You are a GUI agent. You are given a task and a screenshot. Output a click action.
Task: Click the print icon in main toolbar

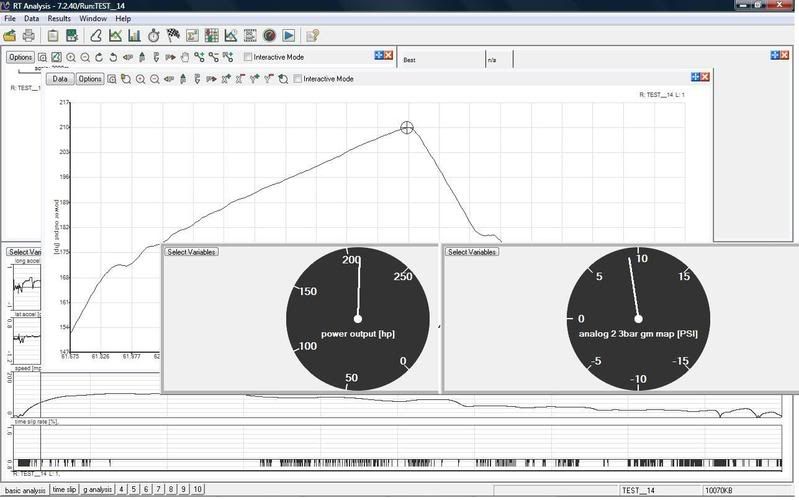tap(29, 36)
